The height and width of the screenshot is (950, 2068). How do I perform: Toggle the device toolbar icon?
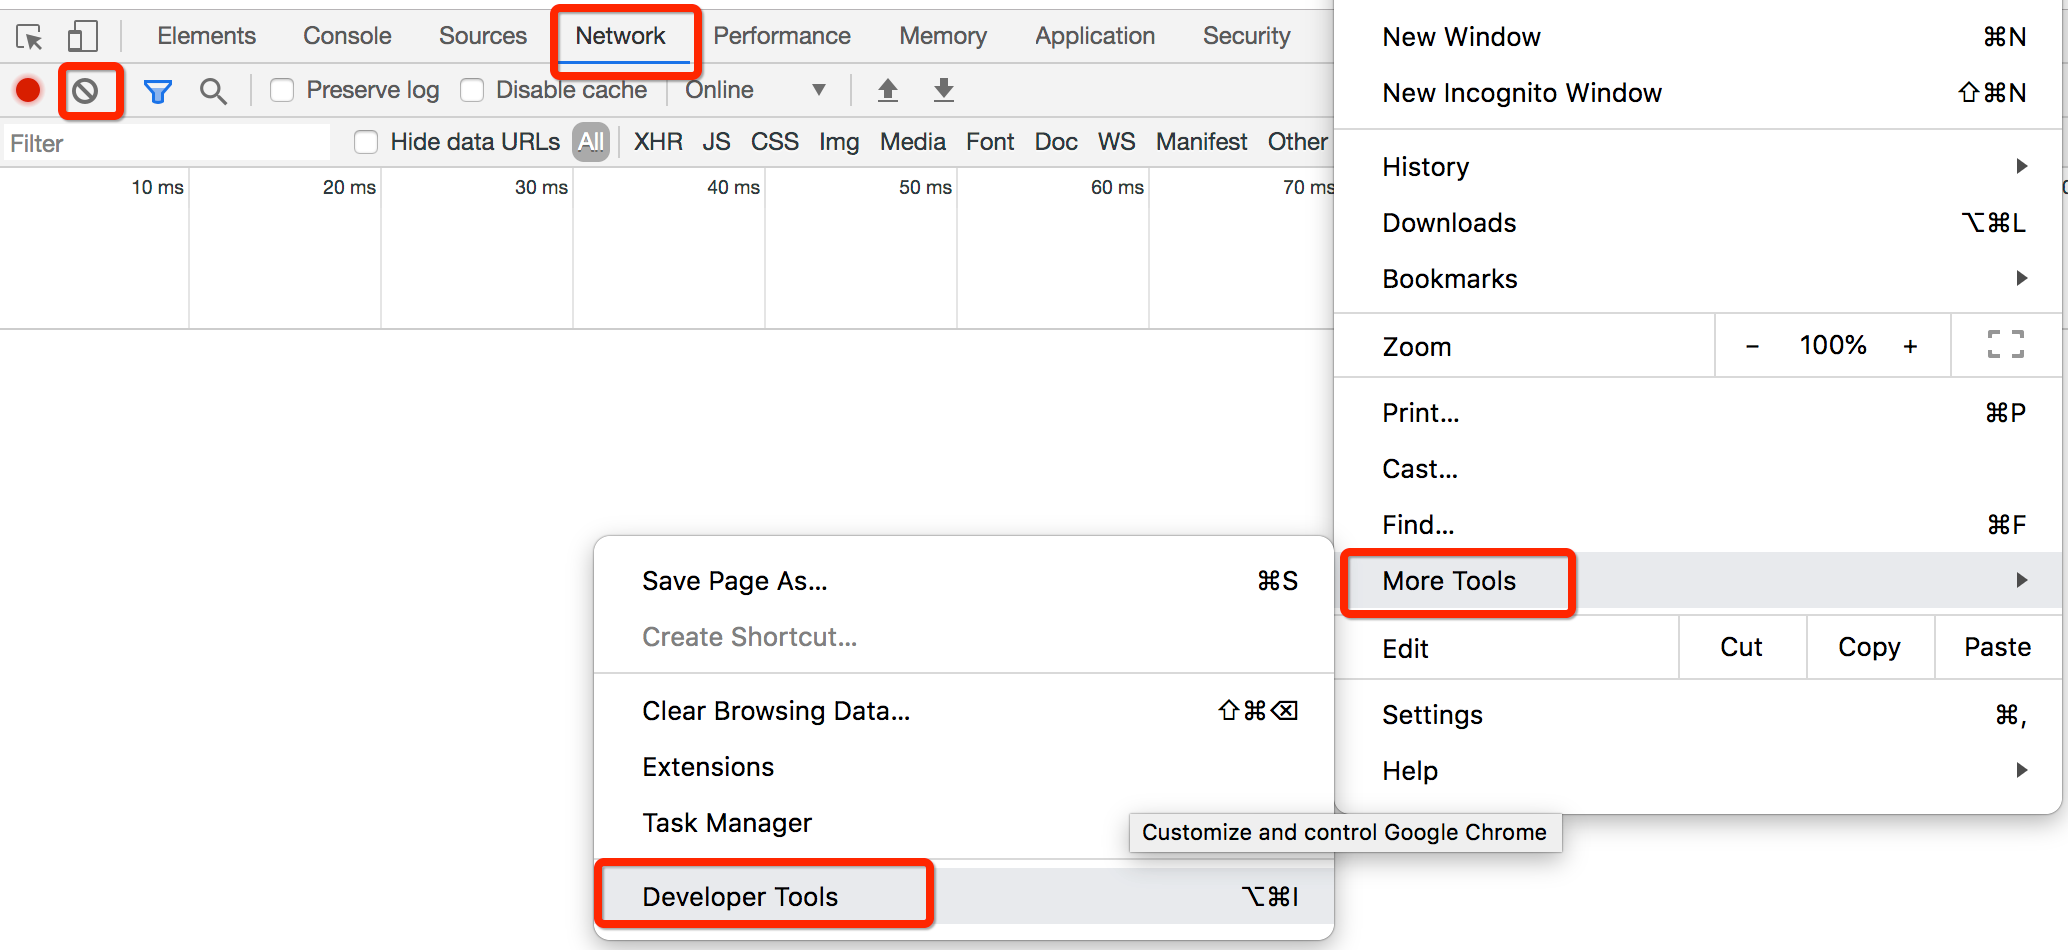click(82, 37)
